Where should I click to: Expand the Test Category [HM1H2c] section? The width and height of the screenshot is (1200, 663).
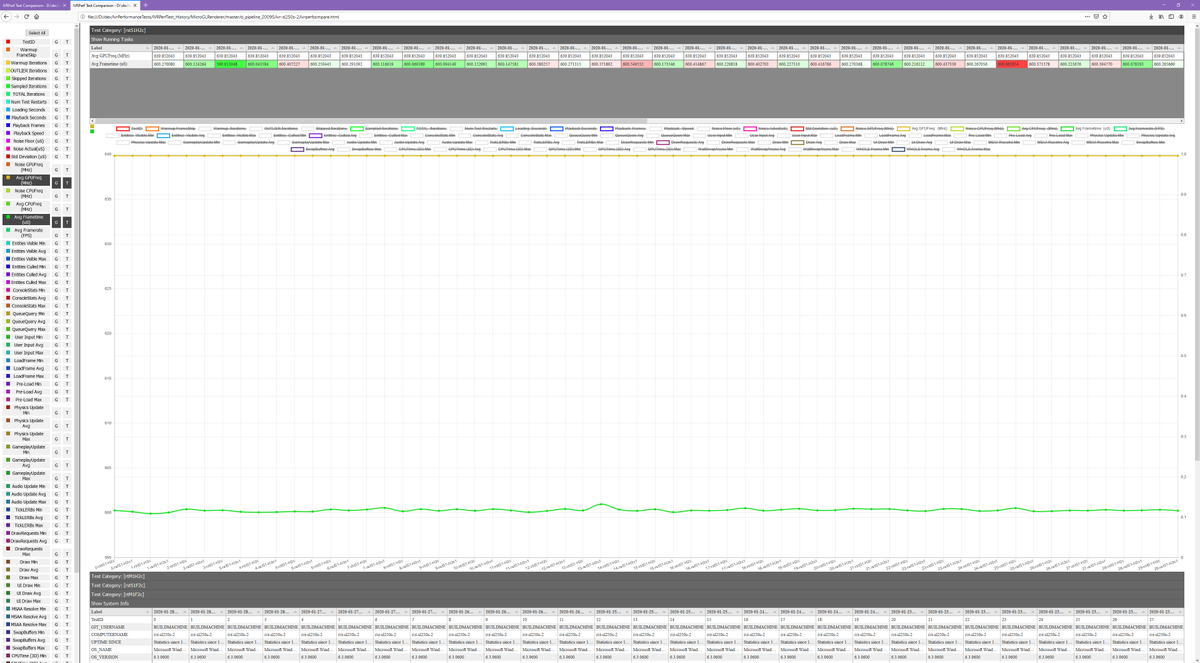(636, 576)
